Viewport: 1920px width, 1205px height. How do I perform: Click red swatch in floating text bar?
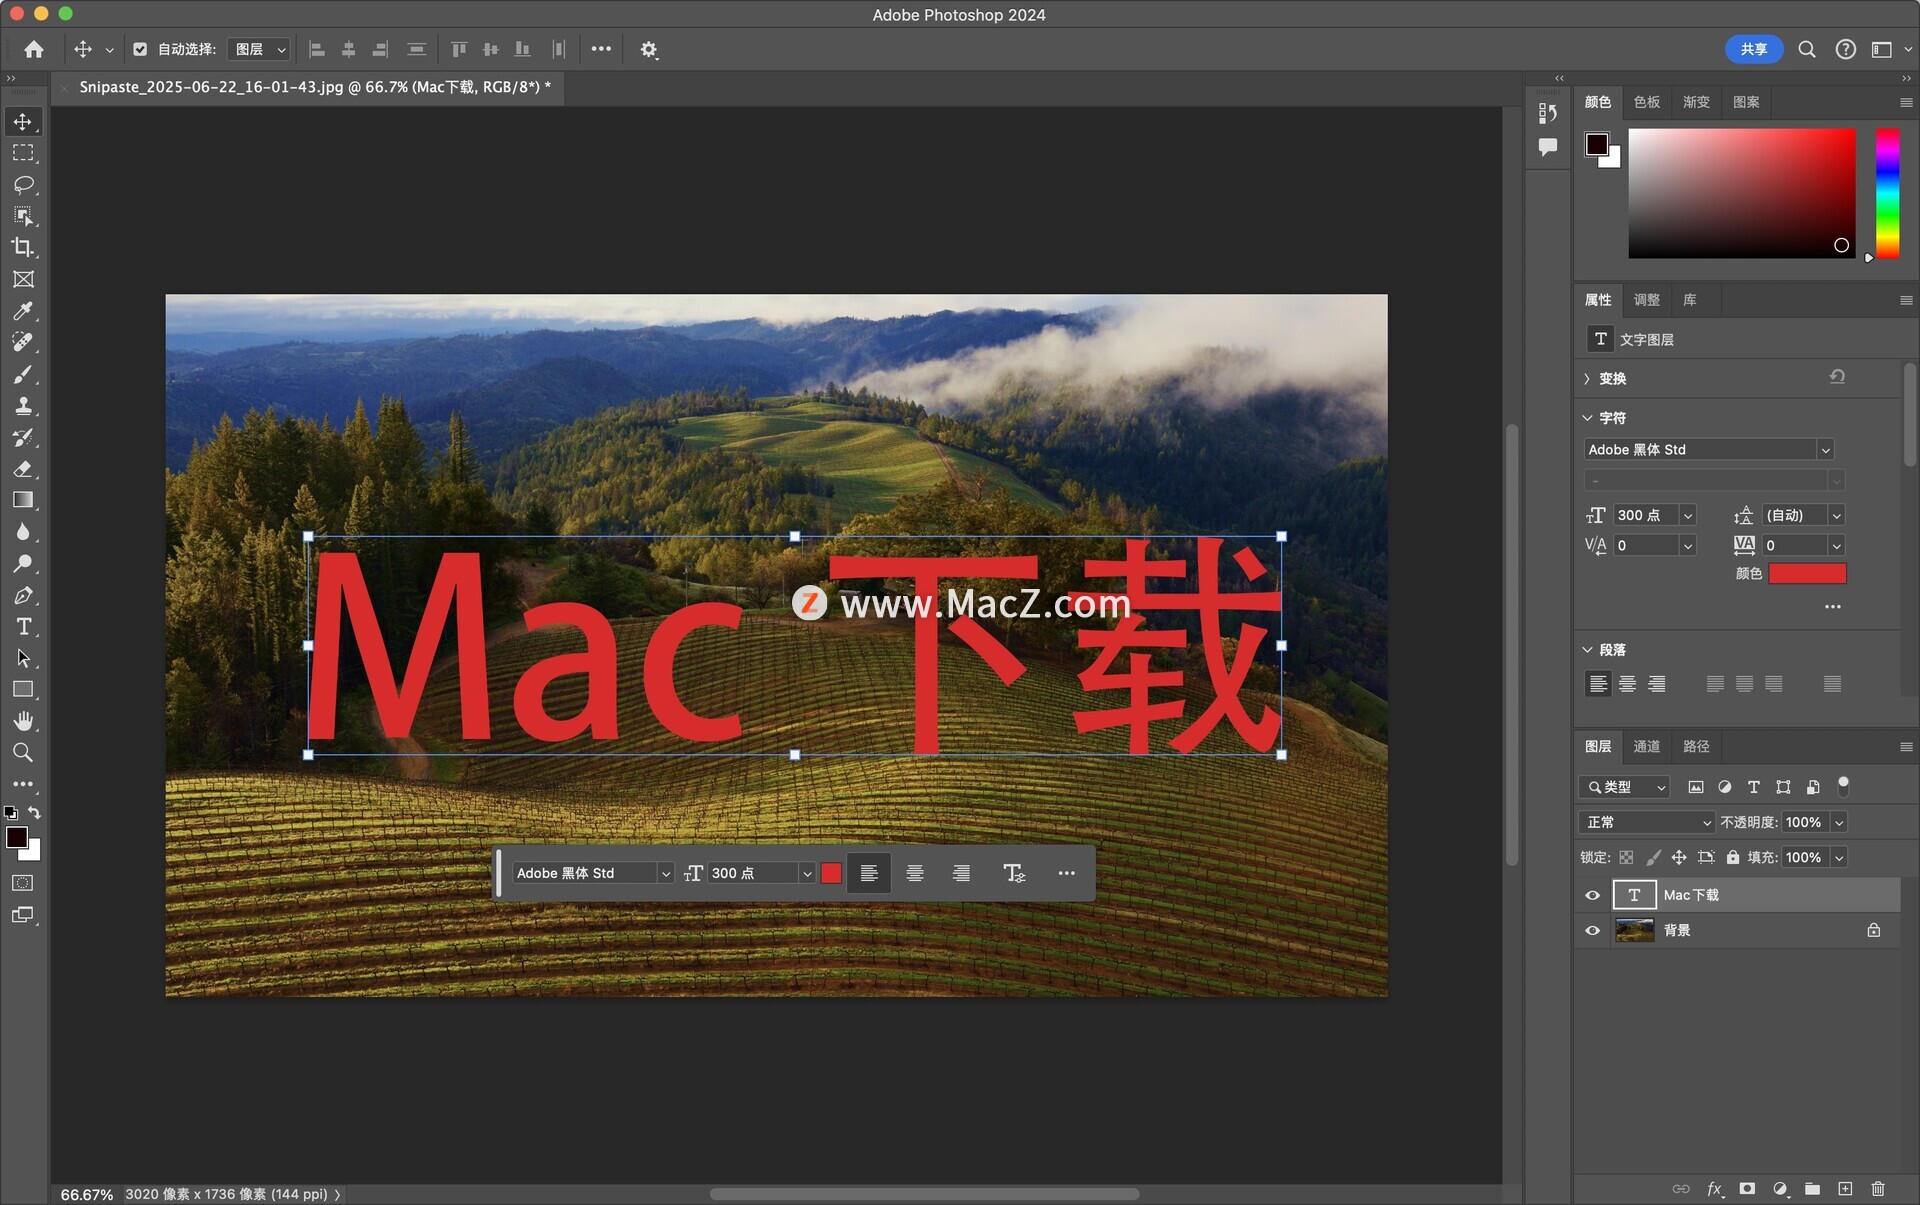[x=831, y=873]
